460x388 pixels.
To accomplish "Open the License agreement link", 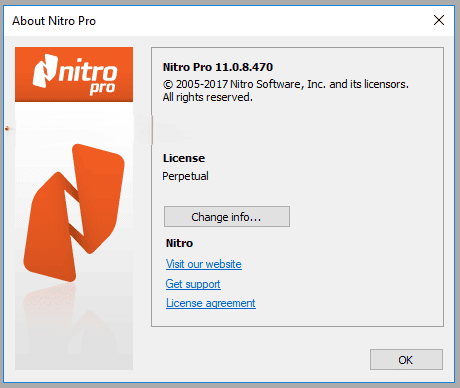I will pos(211,303).
